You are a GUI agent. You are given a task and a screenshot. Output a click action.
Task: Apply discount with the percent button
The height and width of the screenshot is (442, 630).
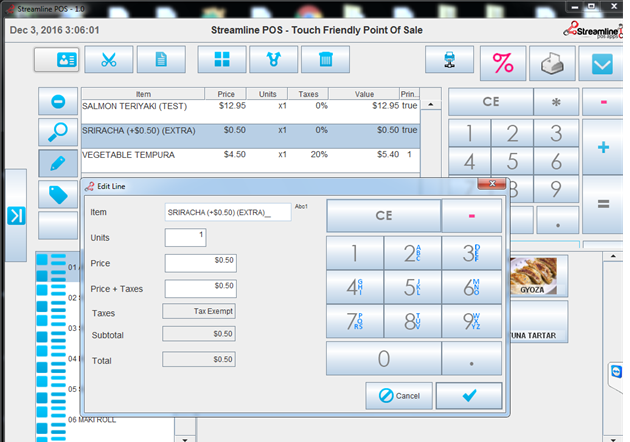click(503, 63)
